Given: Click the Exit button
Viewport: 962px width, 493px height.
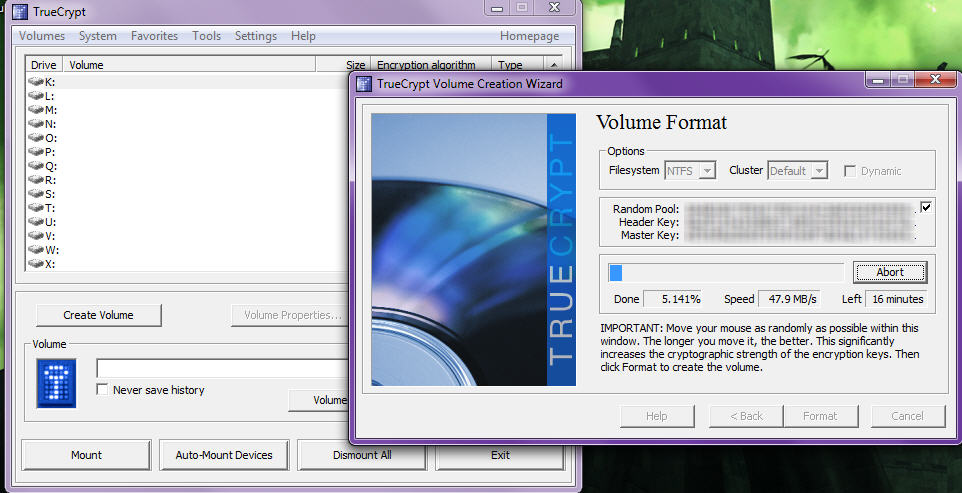Looking at the screenshot, I should pos(500,455).
